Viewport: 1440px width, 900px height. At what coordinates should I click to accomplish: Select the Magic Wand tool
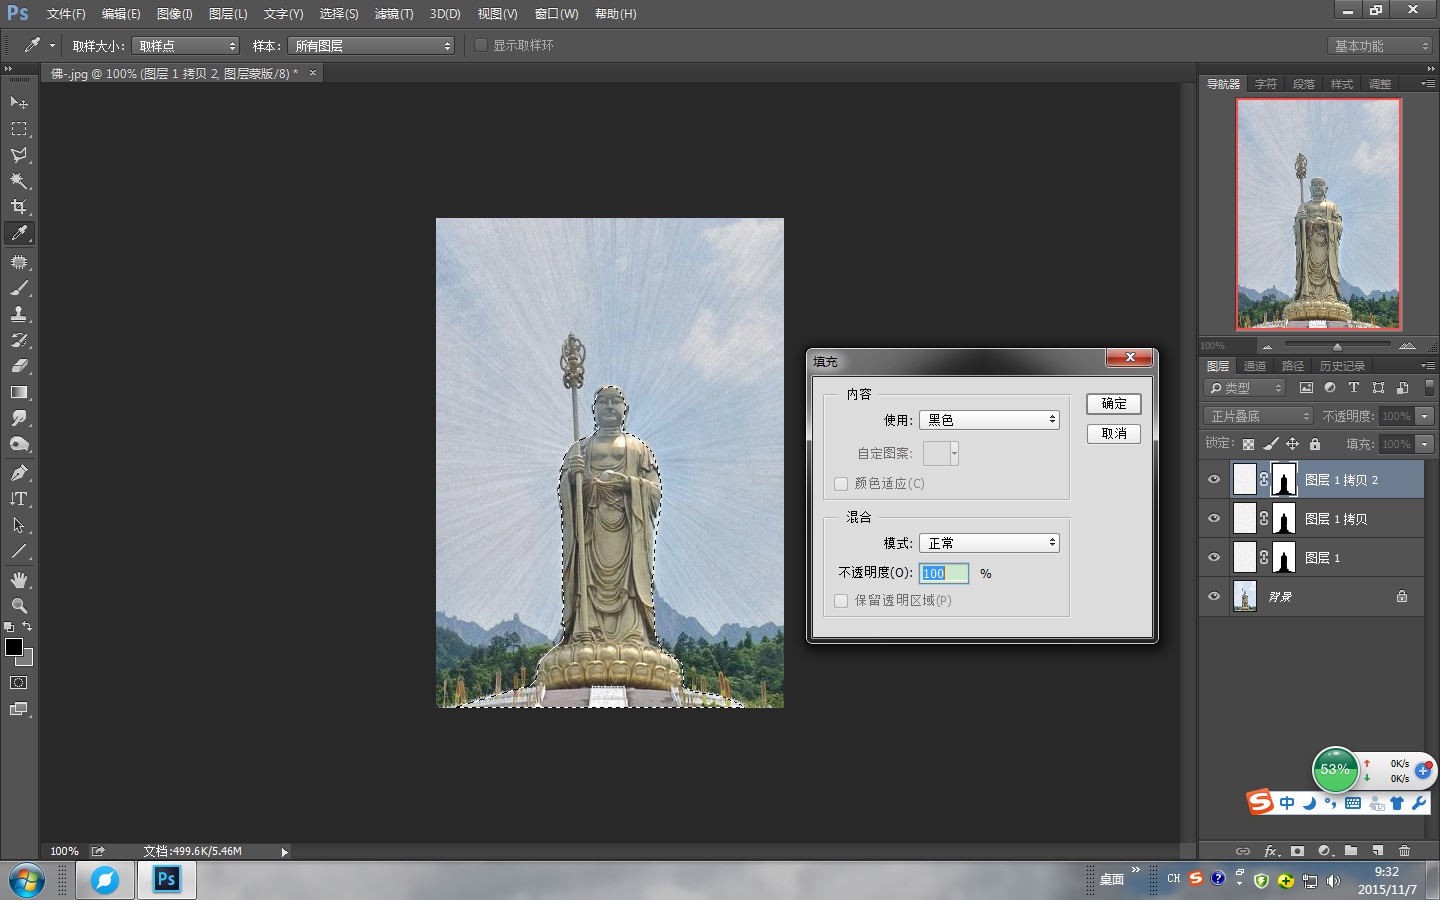19,181
